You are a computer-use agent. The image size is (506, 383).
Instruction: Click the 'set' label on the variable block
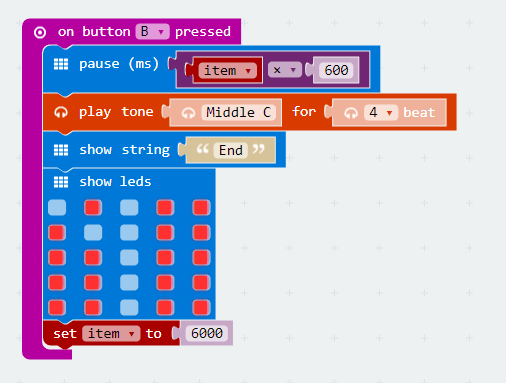65,333
